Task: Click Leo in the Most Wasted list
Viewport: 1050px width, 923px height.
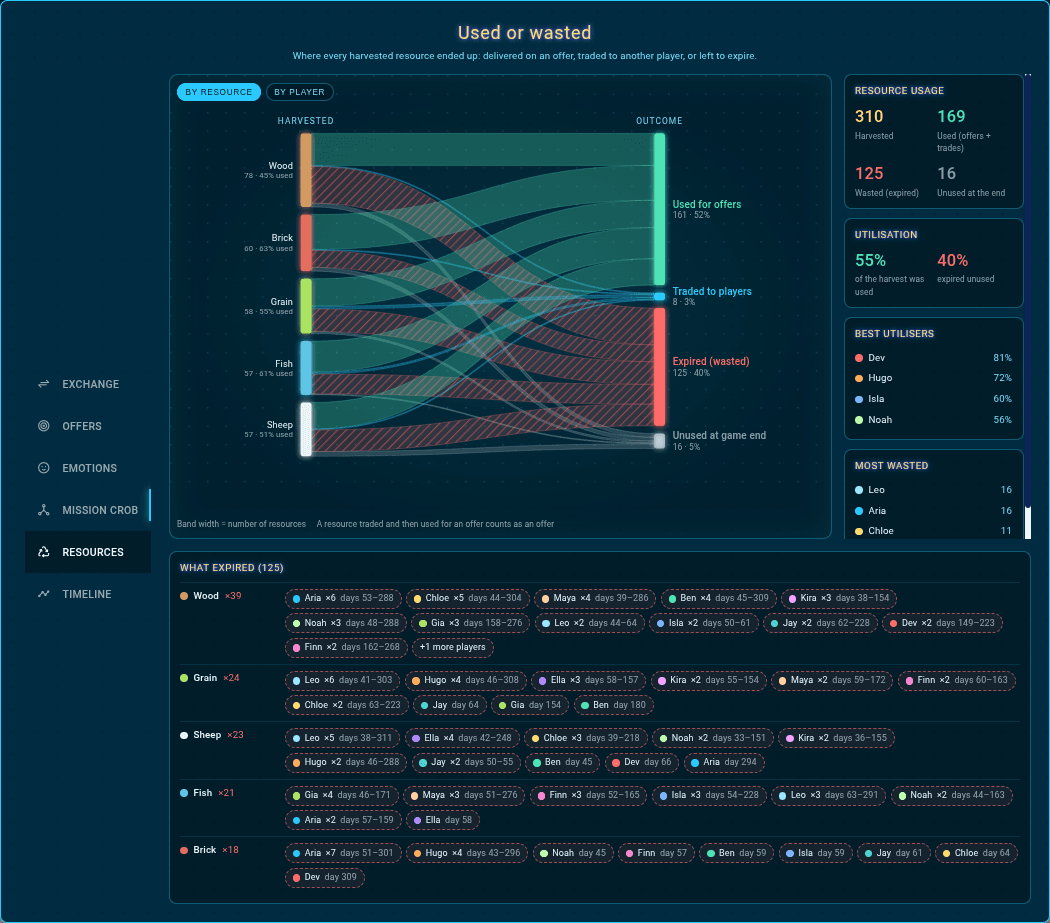Action: pos(933,490)
